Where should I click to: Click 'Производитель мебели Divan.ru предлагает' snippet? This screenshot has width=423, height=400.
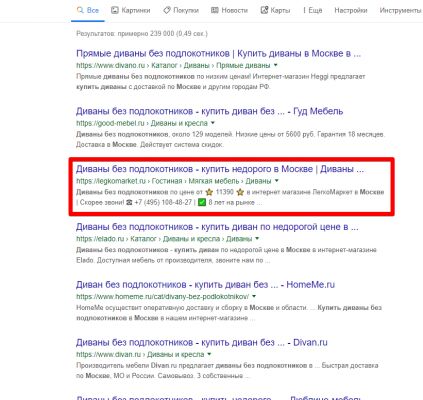click(x=145, y=365)
